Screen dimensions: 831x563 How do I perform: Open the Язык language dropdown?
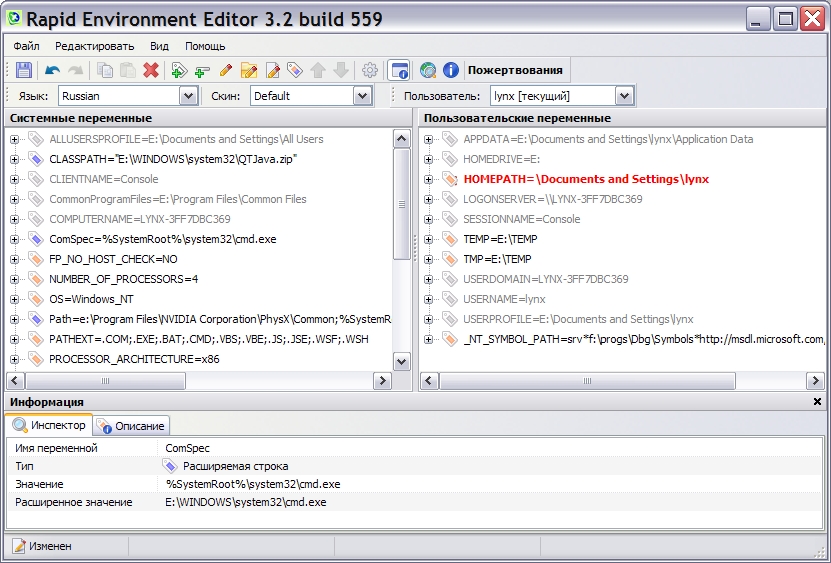coord(188,96)
